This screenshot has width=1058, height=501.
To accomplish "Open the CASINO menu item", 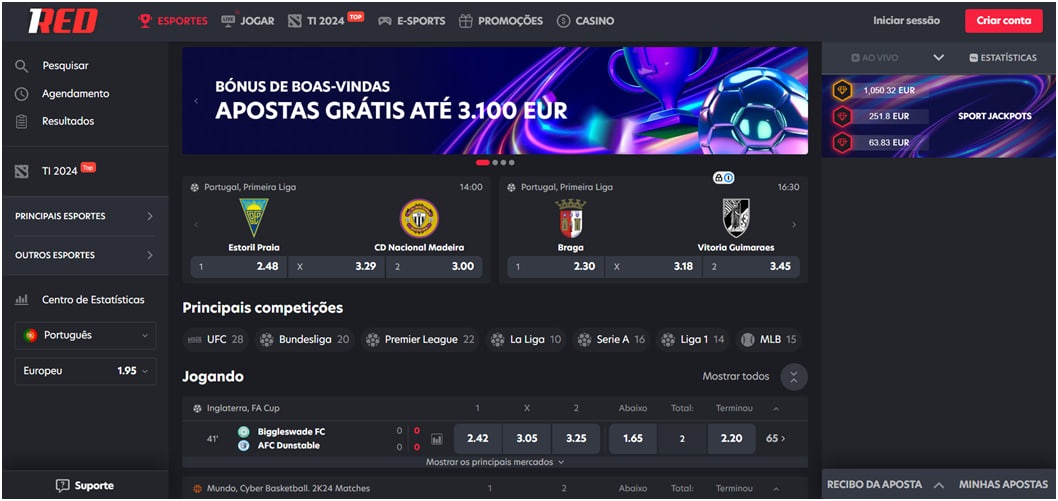I will 585,21.
